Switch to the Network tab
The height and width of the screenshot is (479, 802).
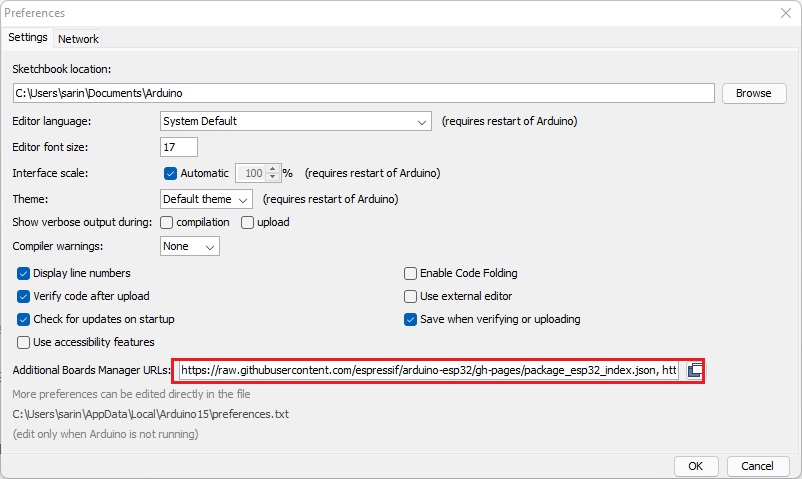tap(78, 39)
